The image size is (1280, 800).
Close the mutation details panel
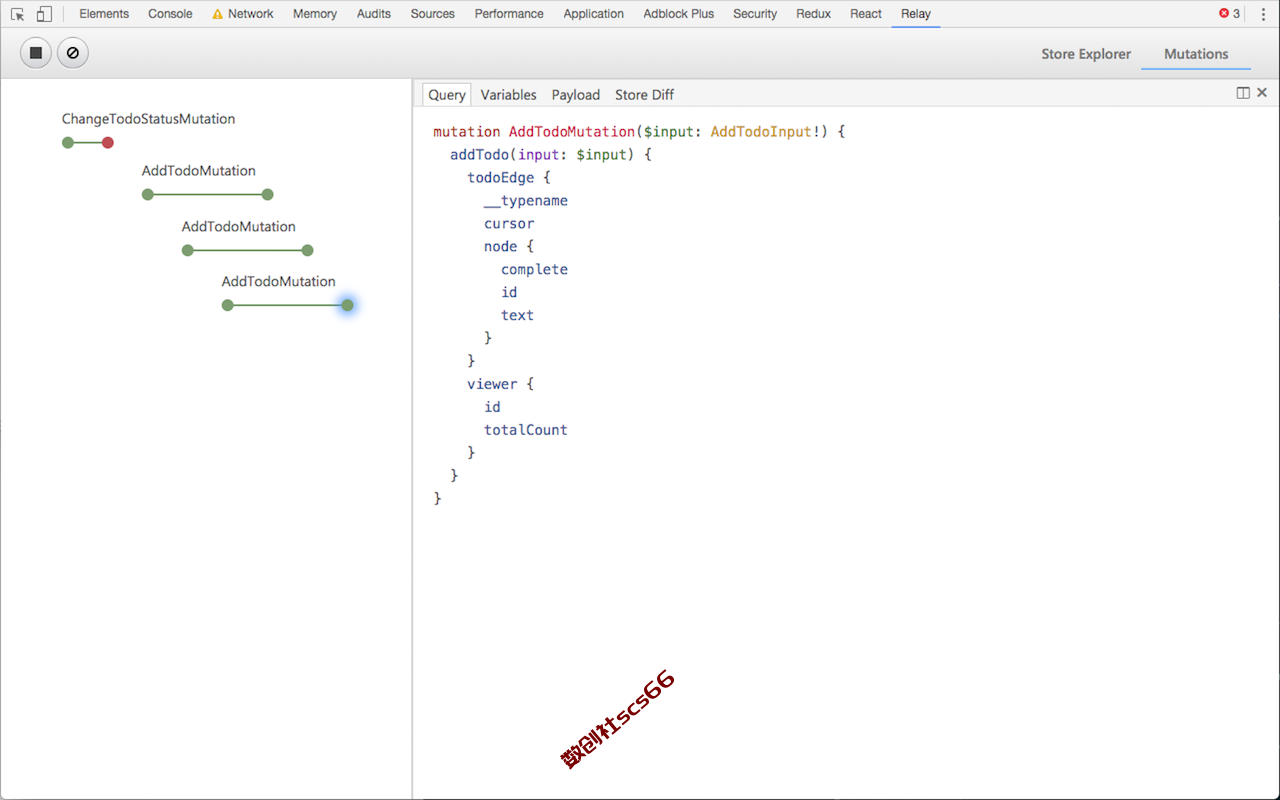tap(1262, 93)
